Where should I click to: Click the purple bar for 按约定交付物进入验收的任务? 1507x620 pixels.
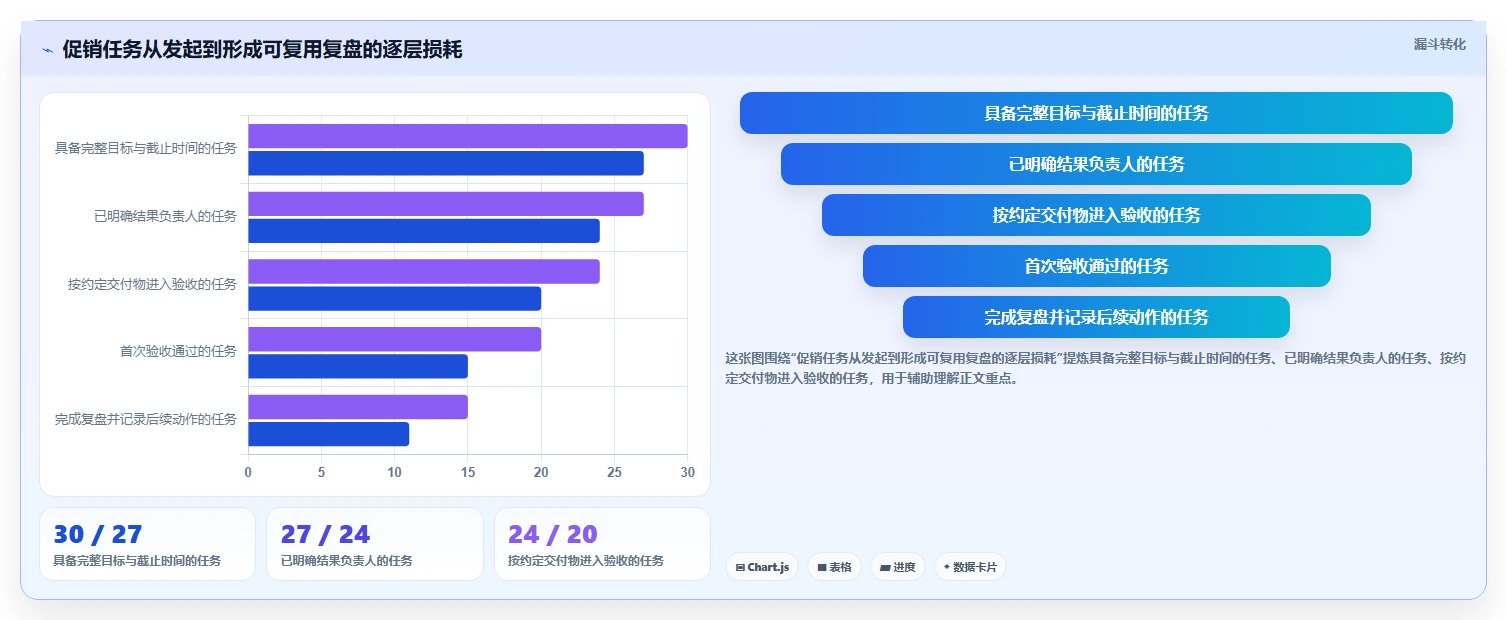(x=424, y=271)
